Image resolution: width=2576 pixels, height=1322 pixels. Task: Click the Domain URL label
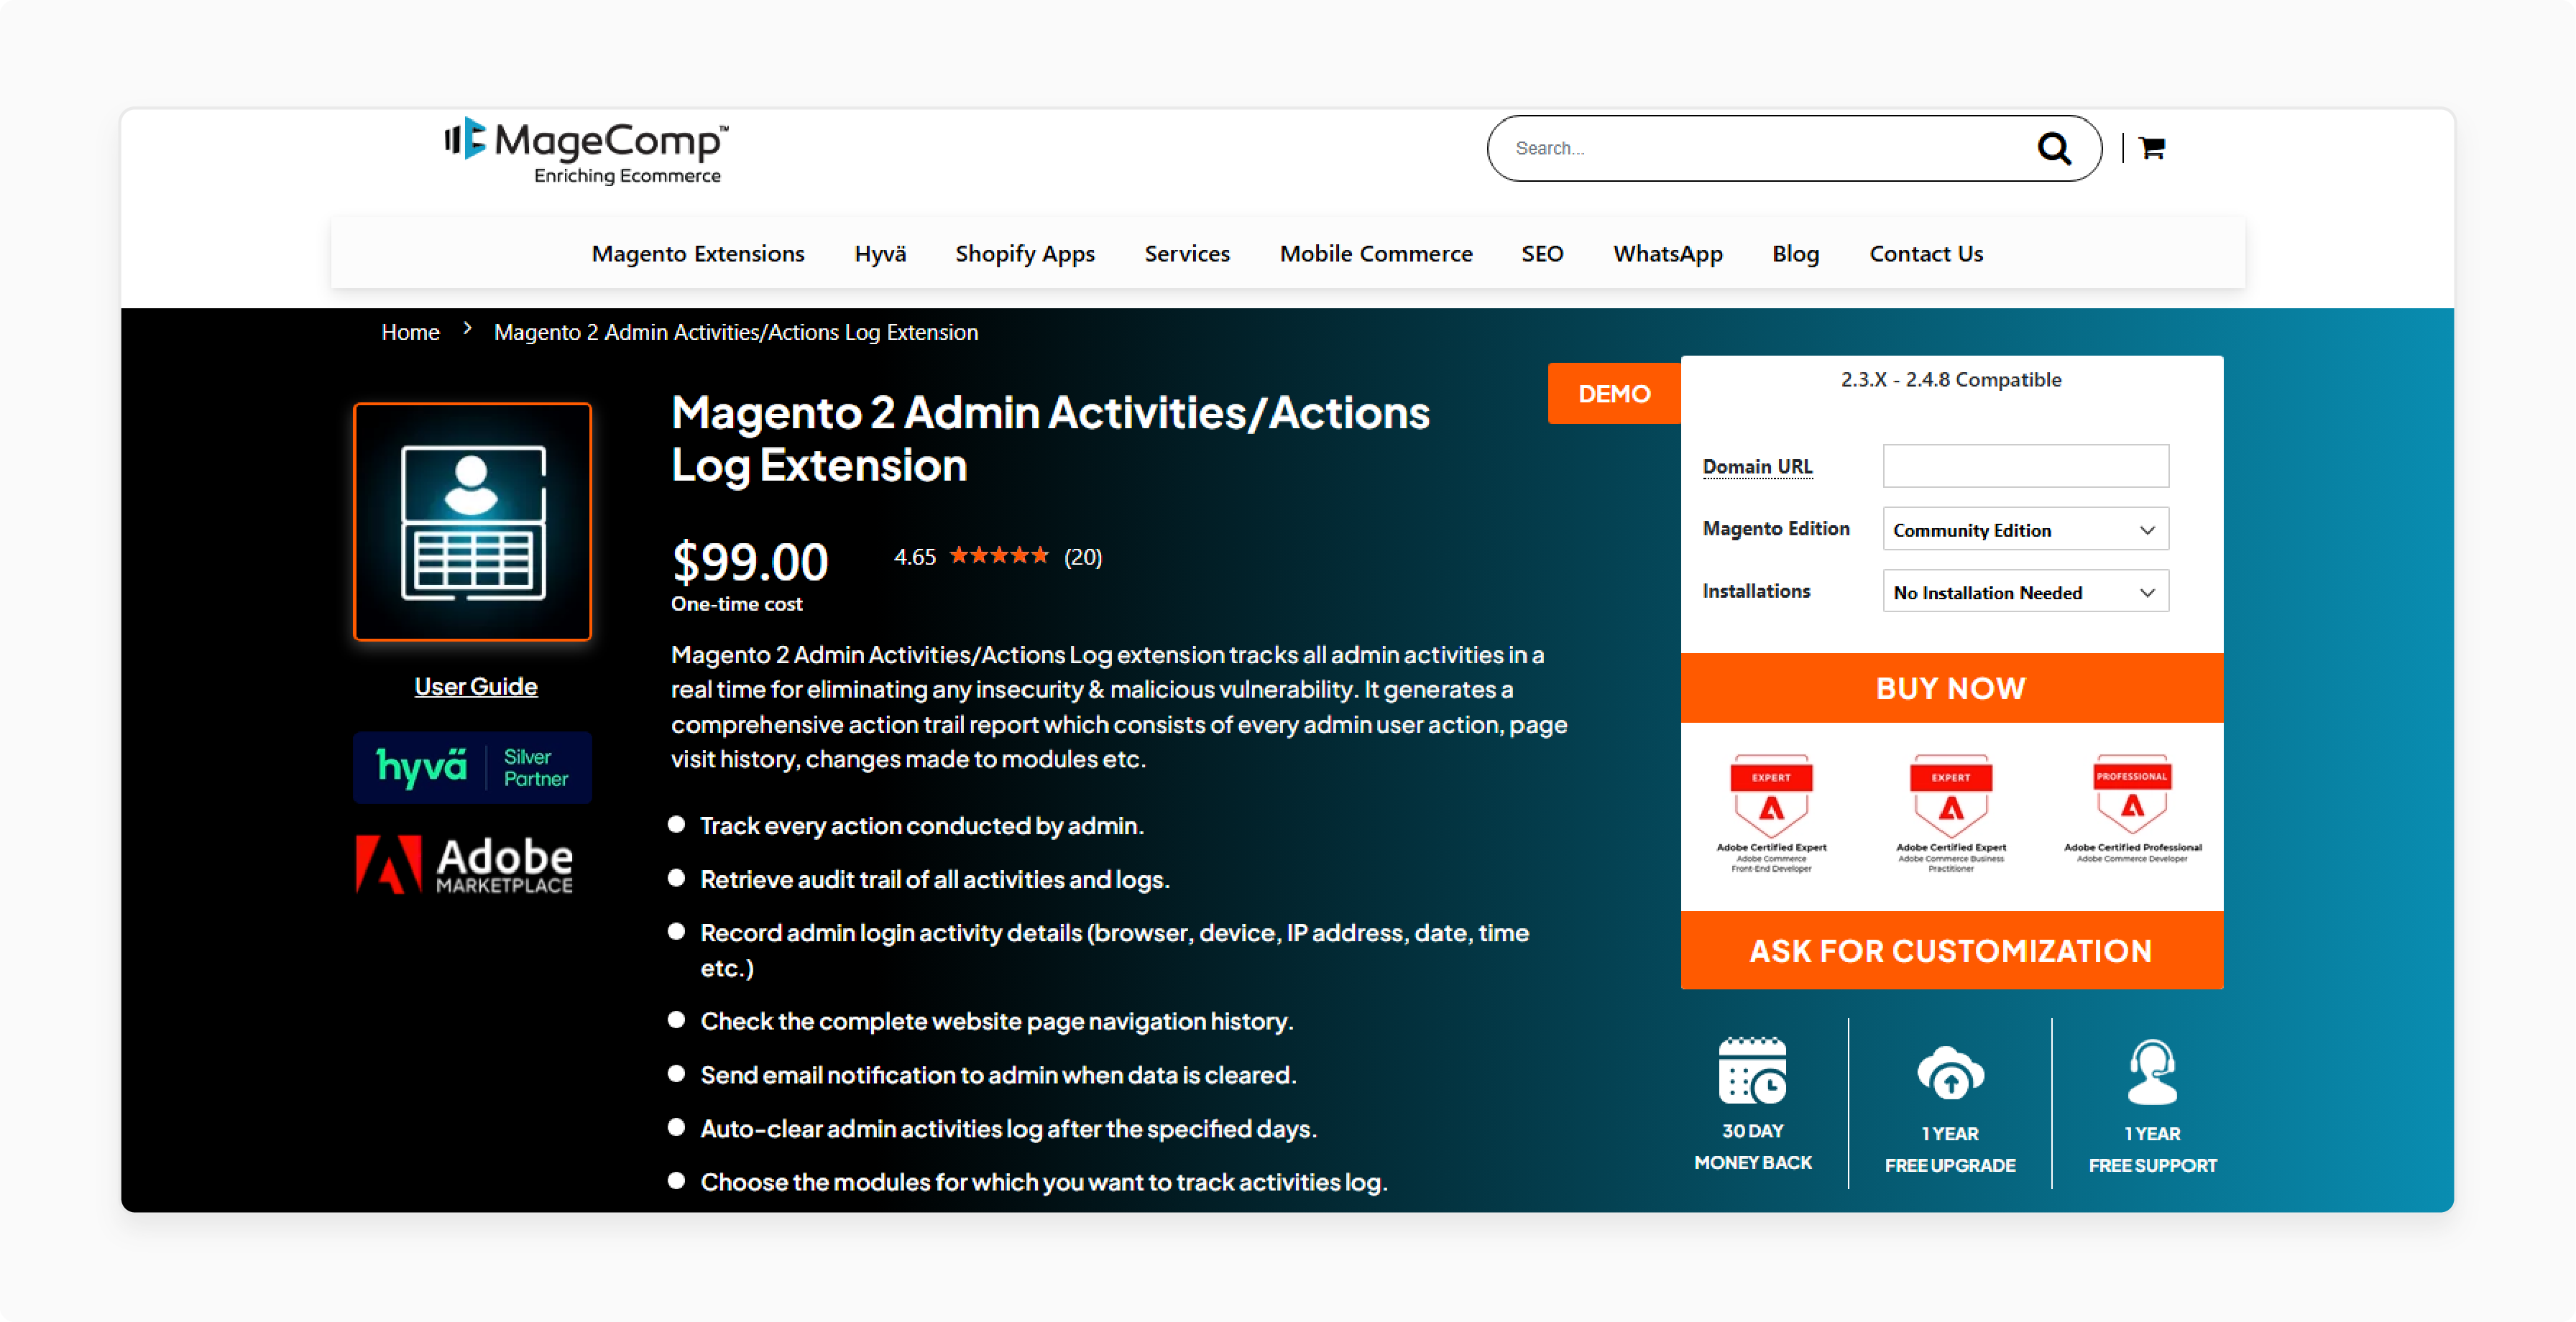[x=1757, y=467]
